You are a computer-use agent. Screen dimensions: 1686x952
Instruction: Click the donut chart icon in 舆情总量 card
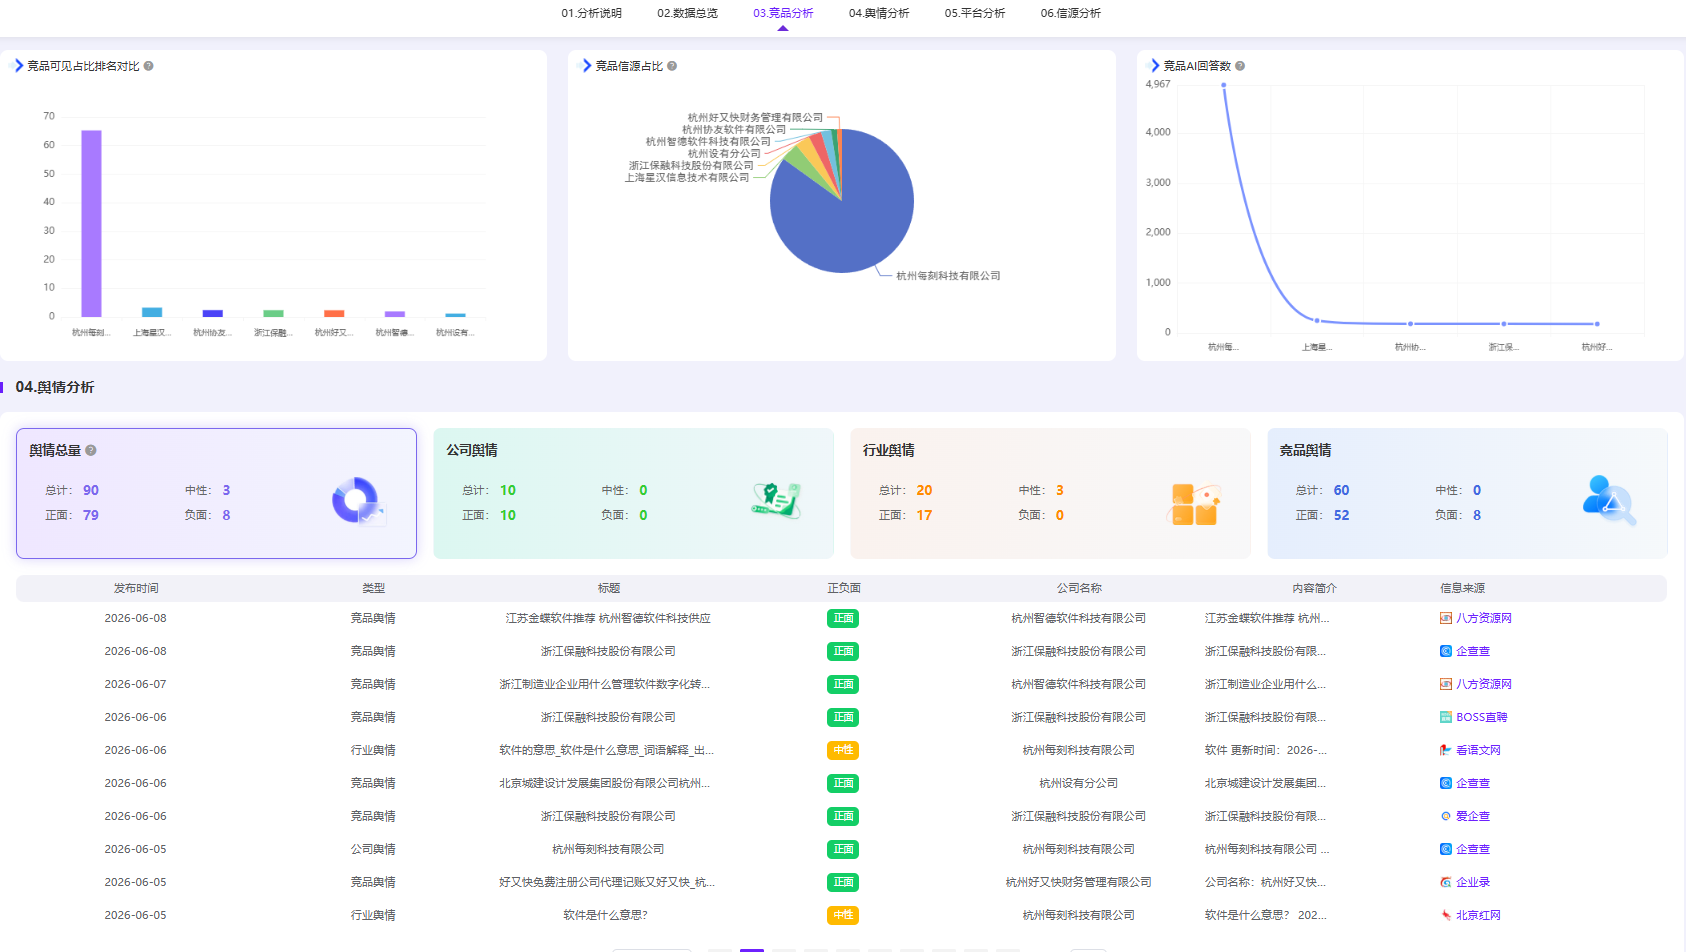point(357,501)
